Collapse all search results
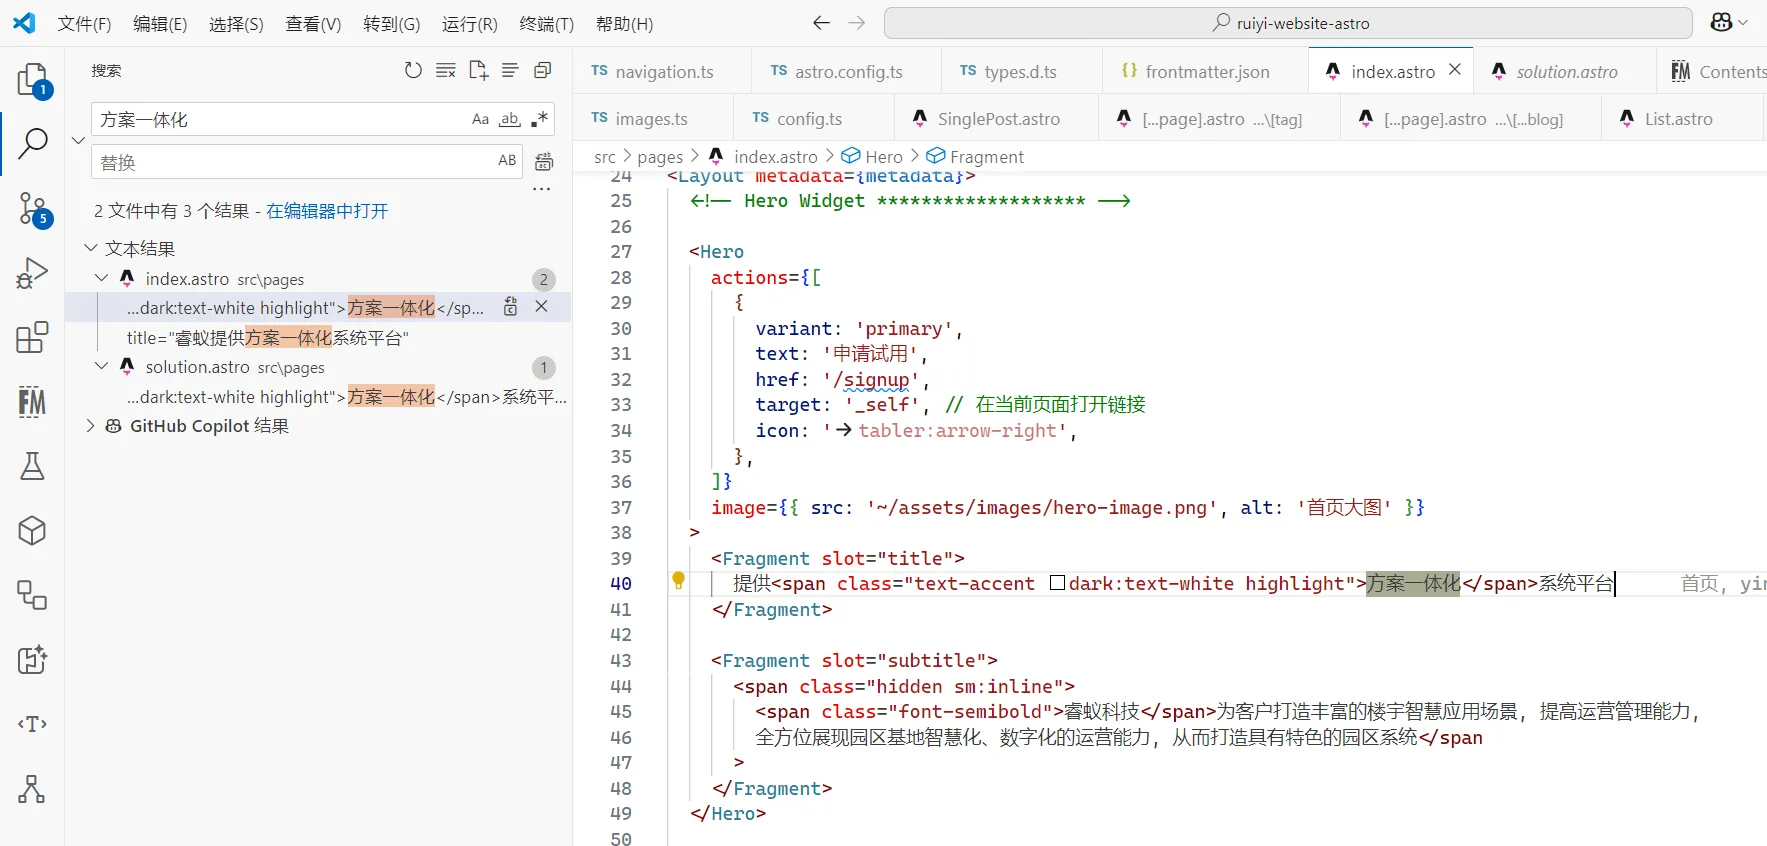 tap(543, 70)
